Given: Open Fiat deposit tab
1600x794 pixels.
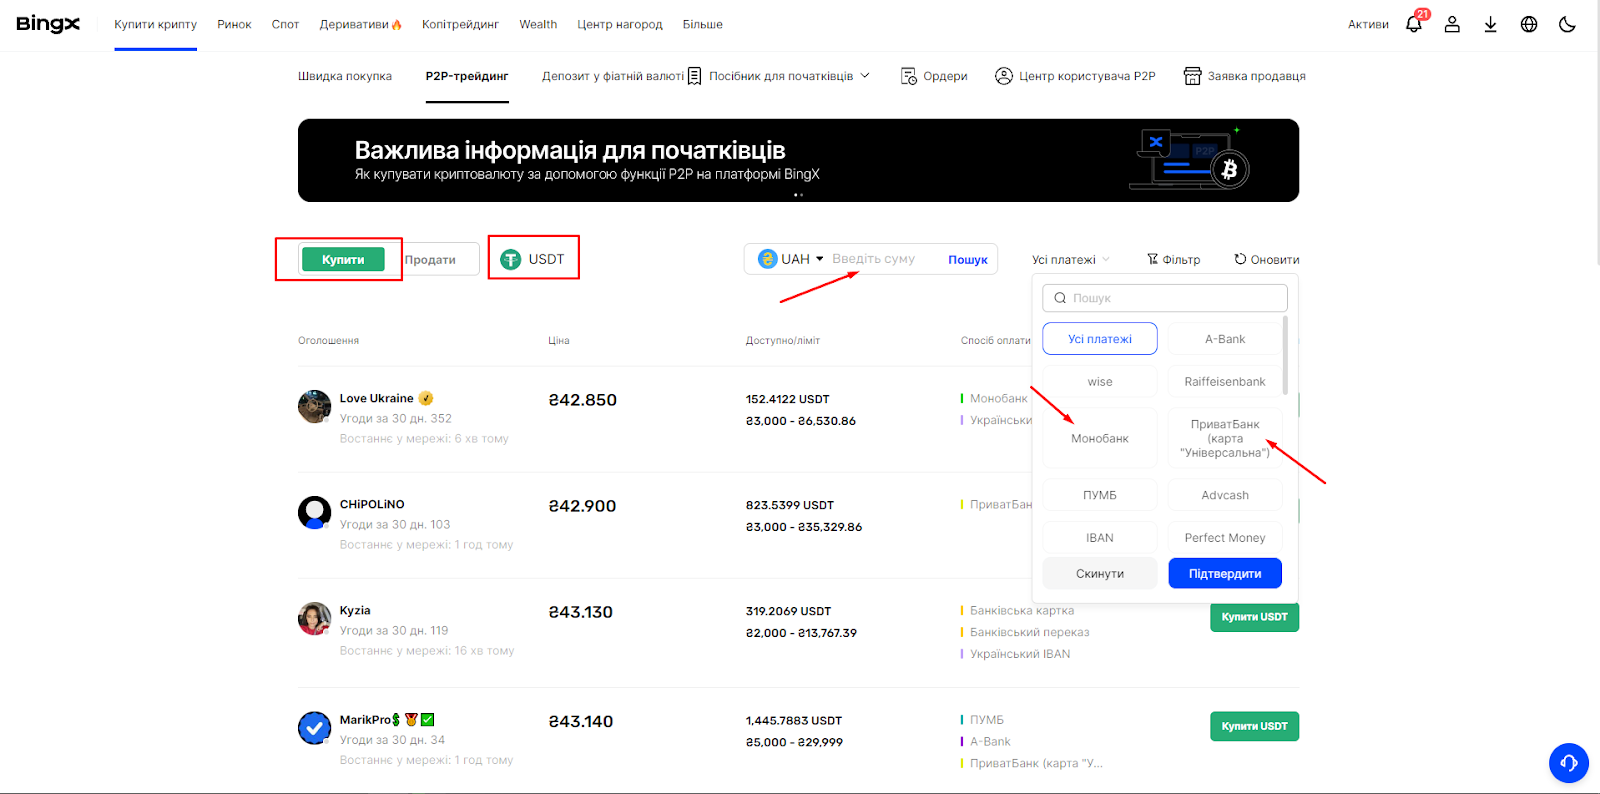Looking at the screenshot, I should point(613,76).
